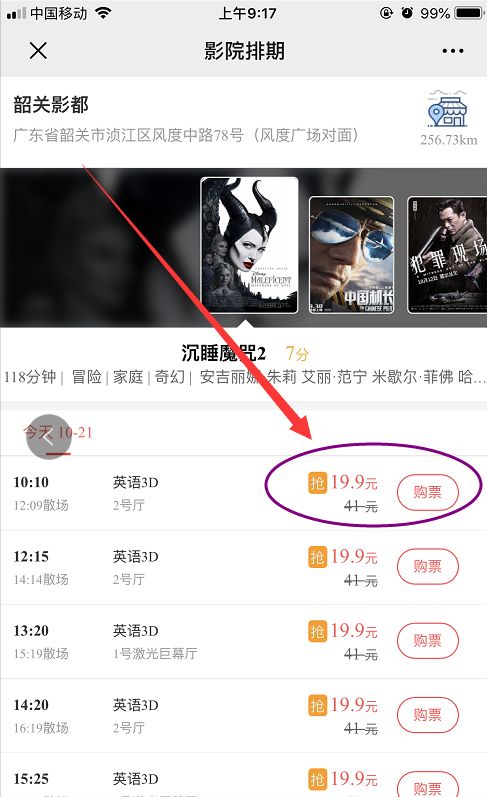
Task: Tap the cinema address text line
Action: pos(186,135)
